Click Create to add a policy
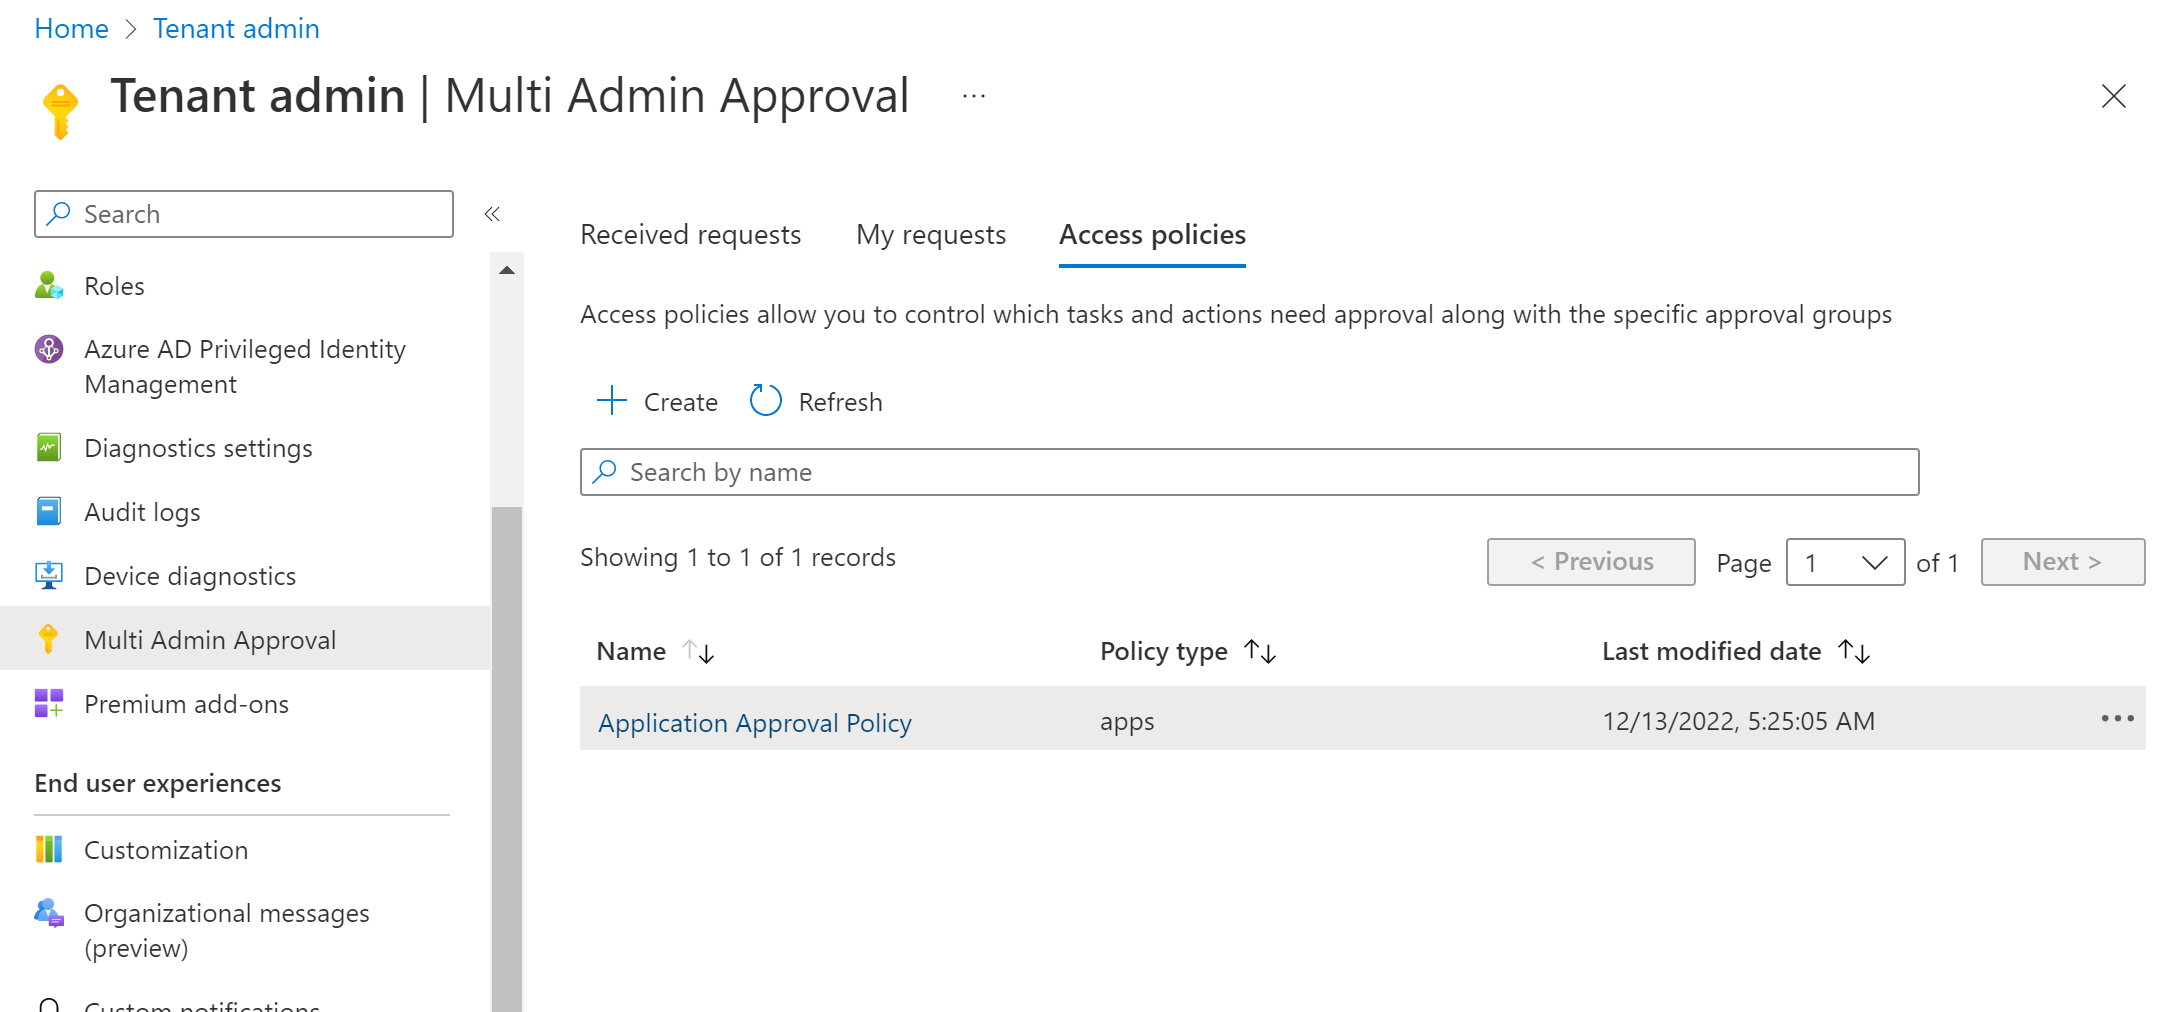The height and width of the screenshot is (1012, 2178). 657,402
